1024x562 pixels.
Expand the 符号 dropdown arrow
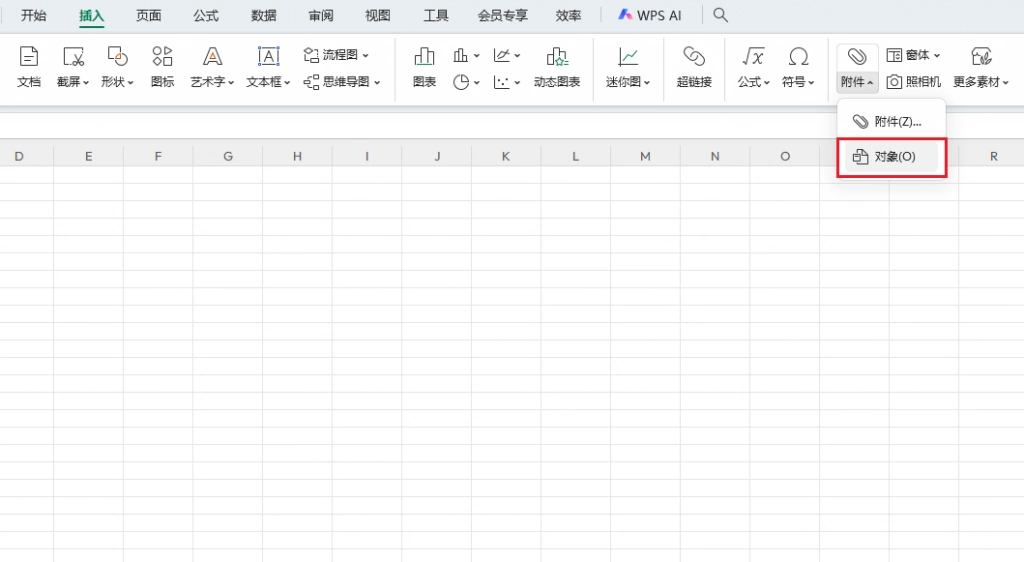pyautogui.click(x=811, y=82)
